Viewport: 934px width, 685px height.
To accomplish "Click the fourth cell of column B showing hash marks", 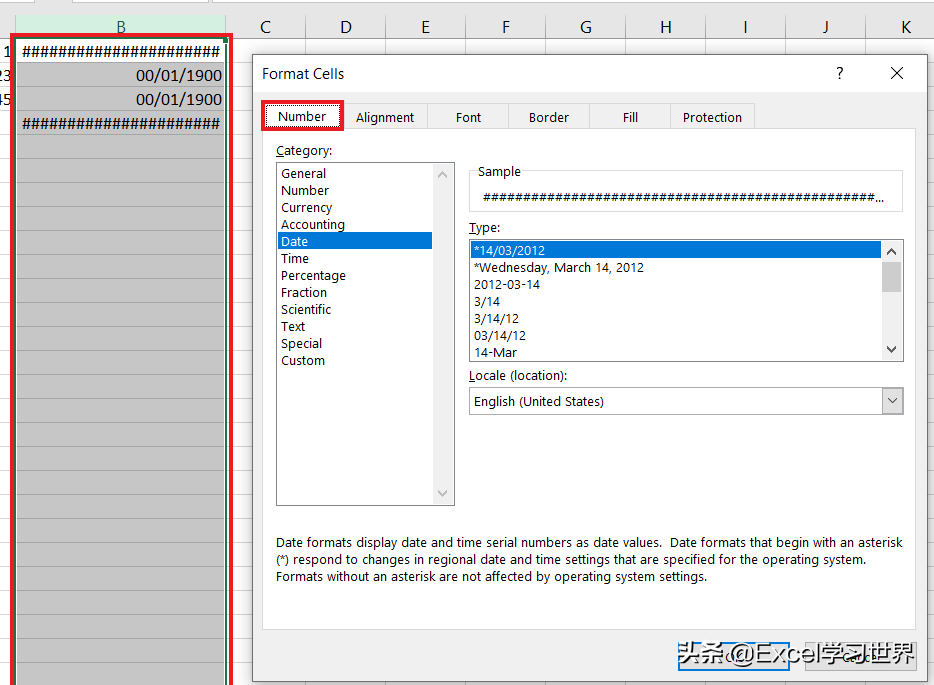I will pos(121,123).
